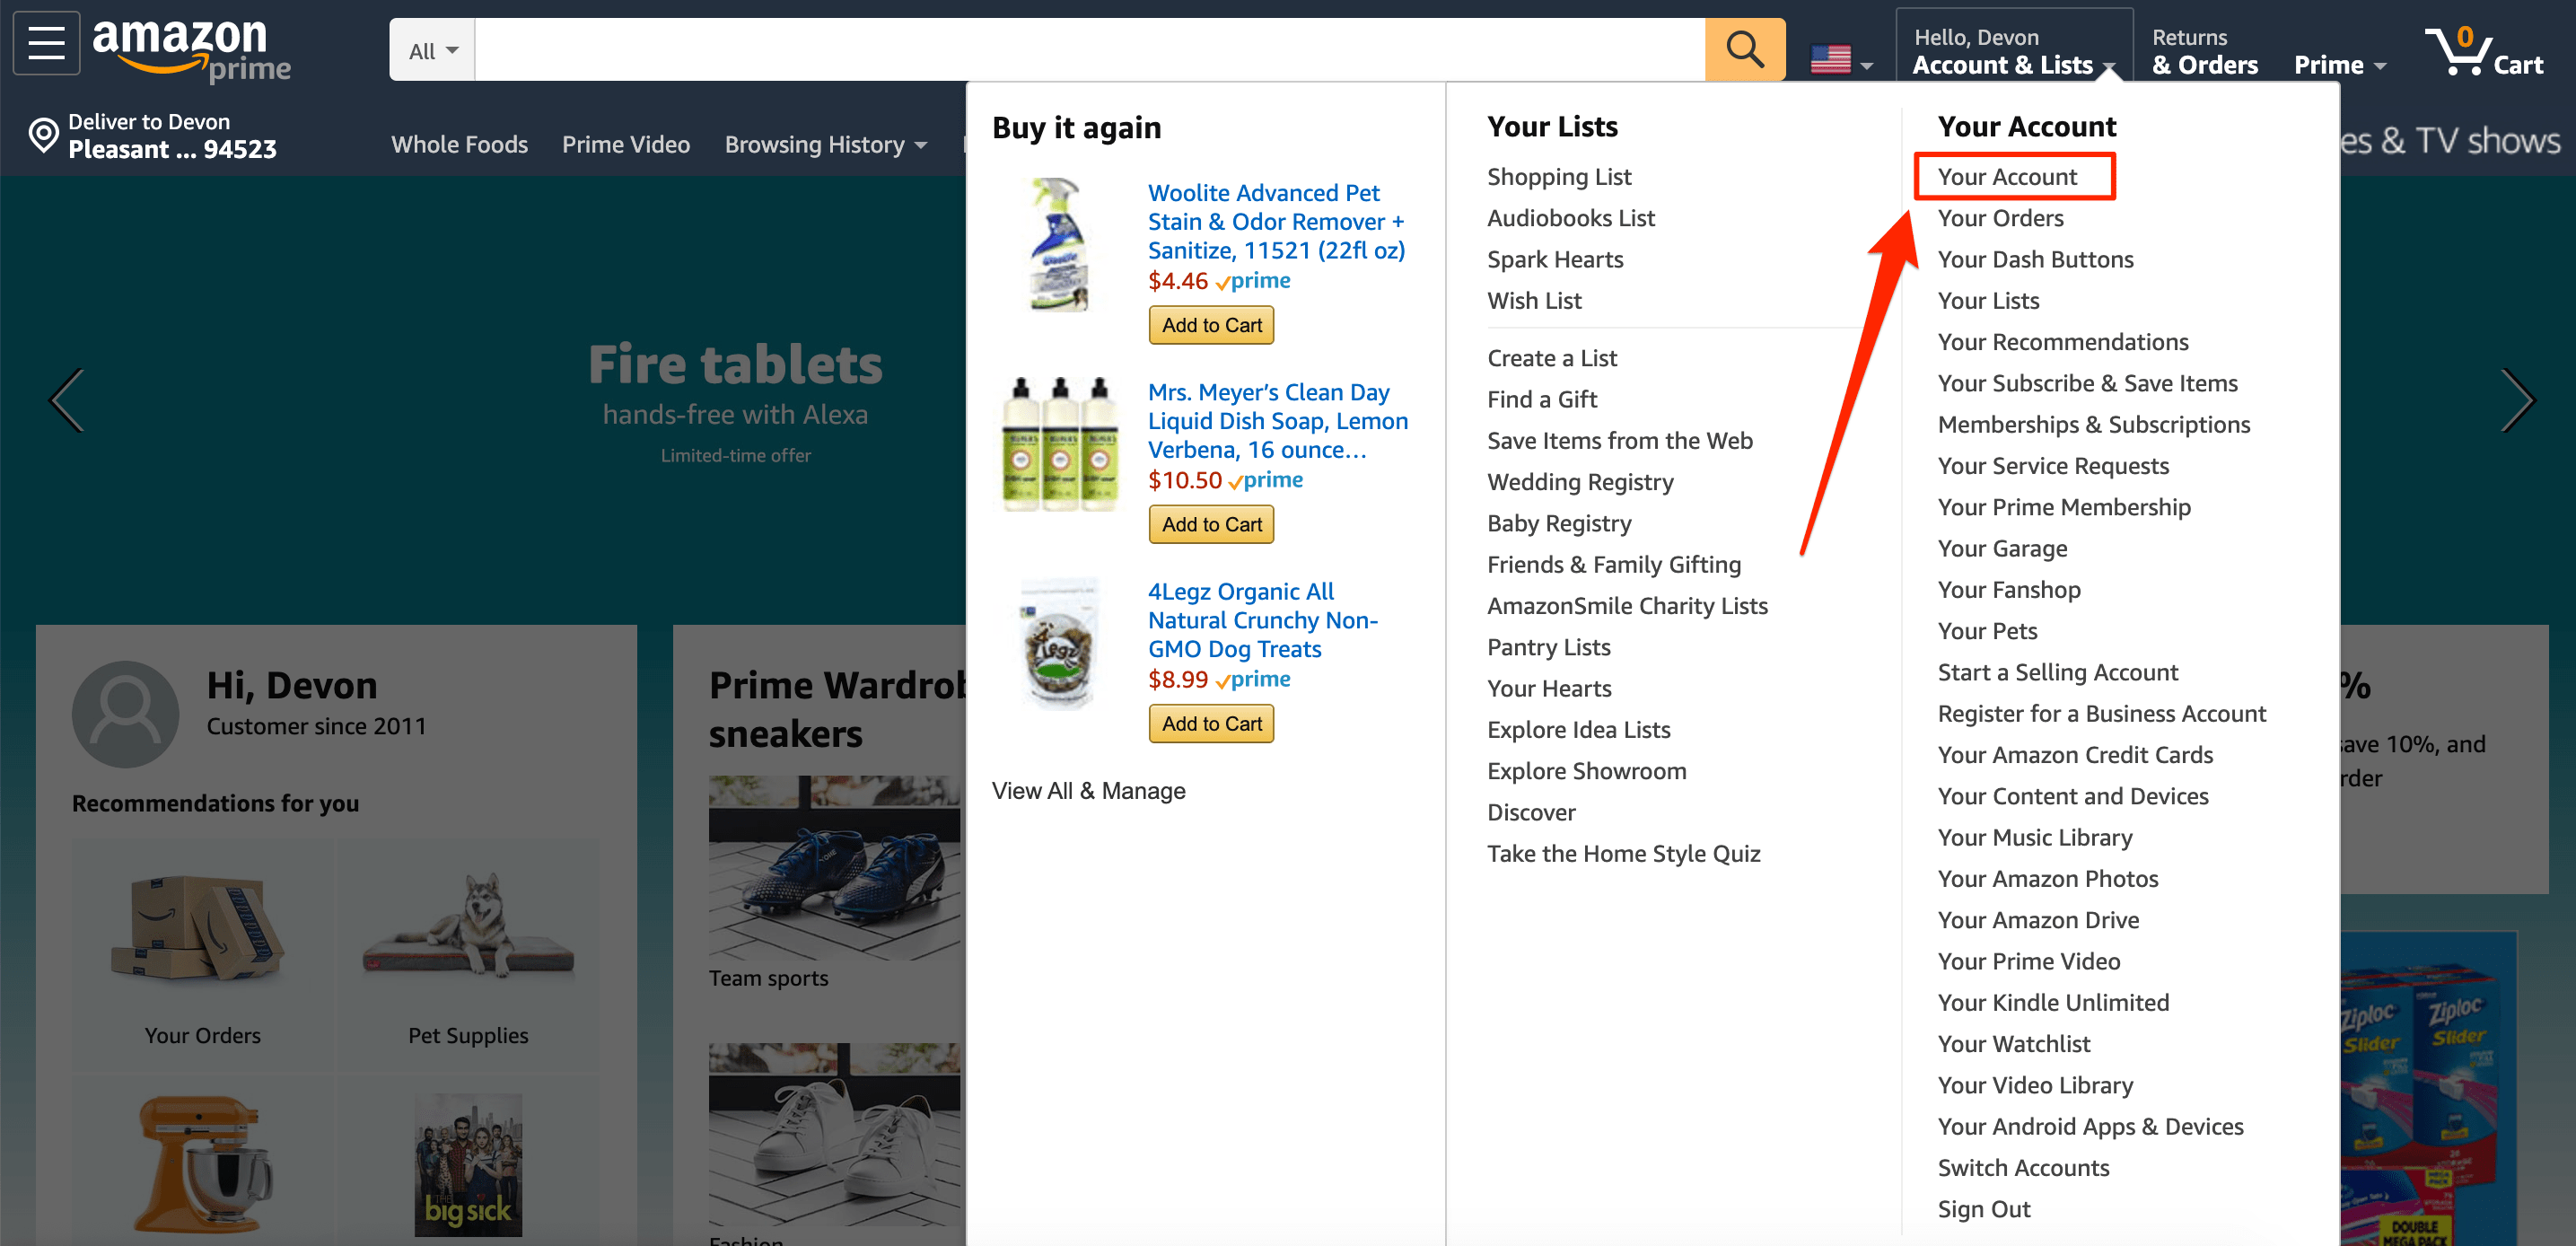Image resolution: width=2576 pixels, height=1246 pixels.
Task: Add Woolite stain remover to cart
Action: coord(1211,325)
